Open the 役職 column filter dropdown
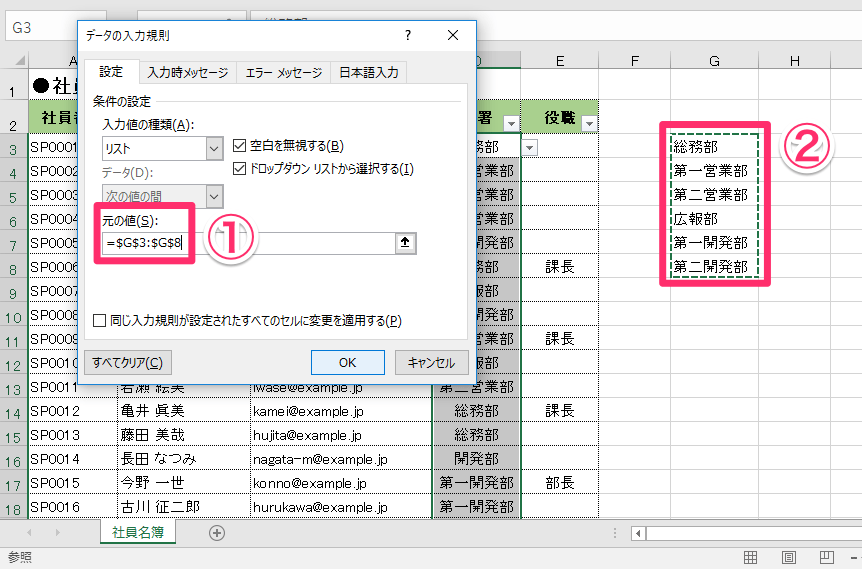 pos(589,123)
